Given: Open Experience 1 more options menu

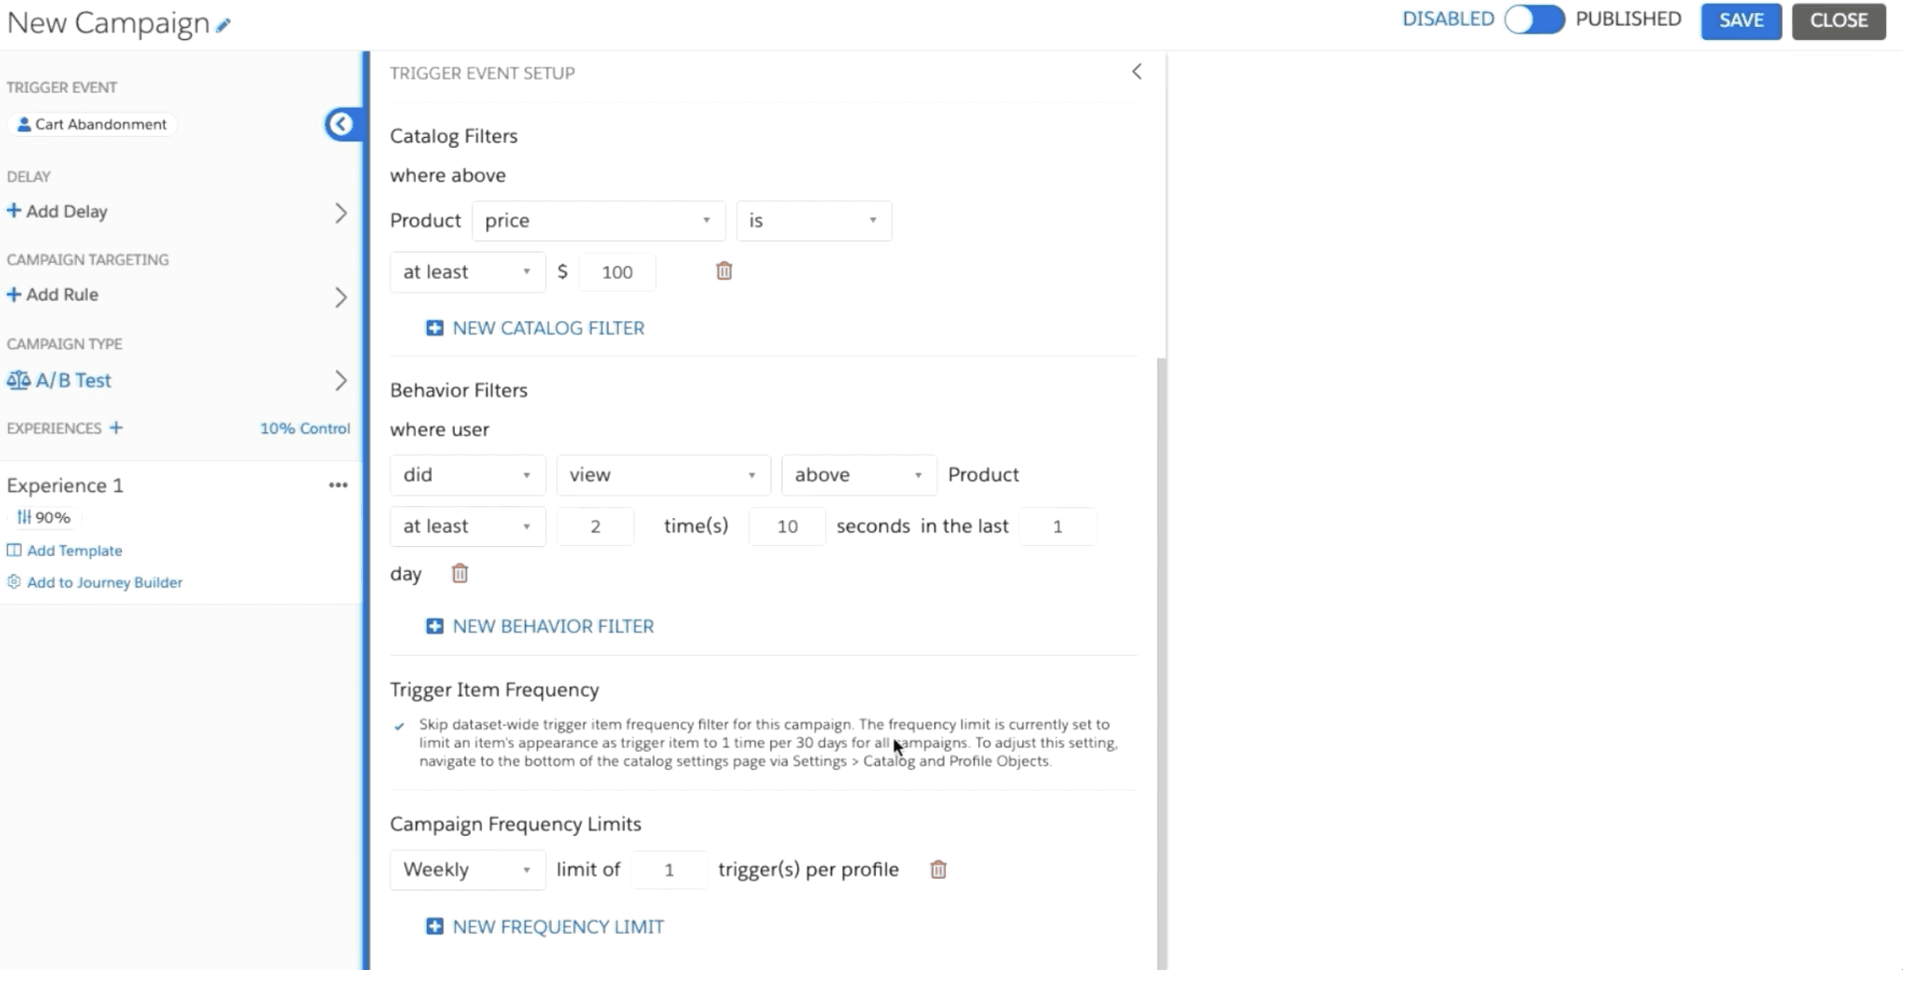Looking at the screenshot, I should click(x=338, y=485).
